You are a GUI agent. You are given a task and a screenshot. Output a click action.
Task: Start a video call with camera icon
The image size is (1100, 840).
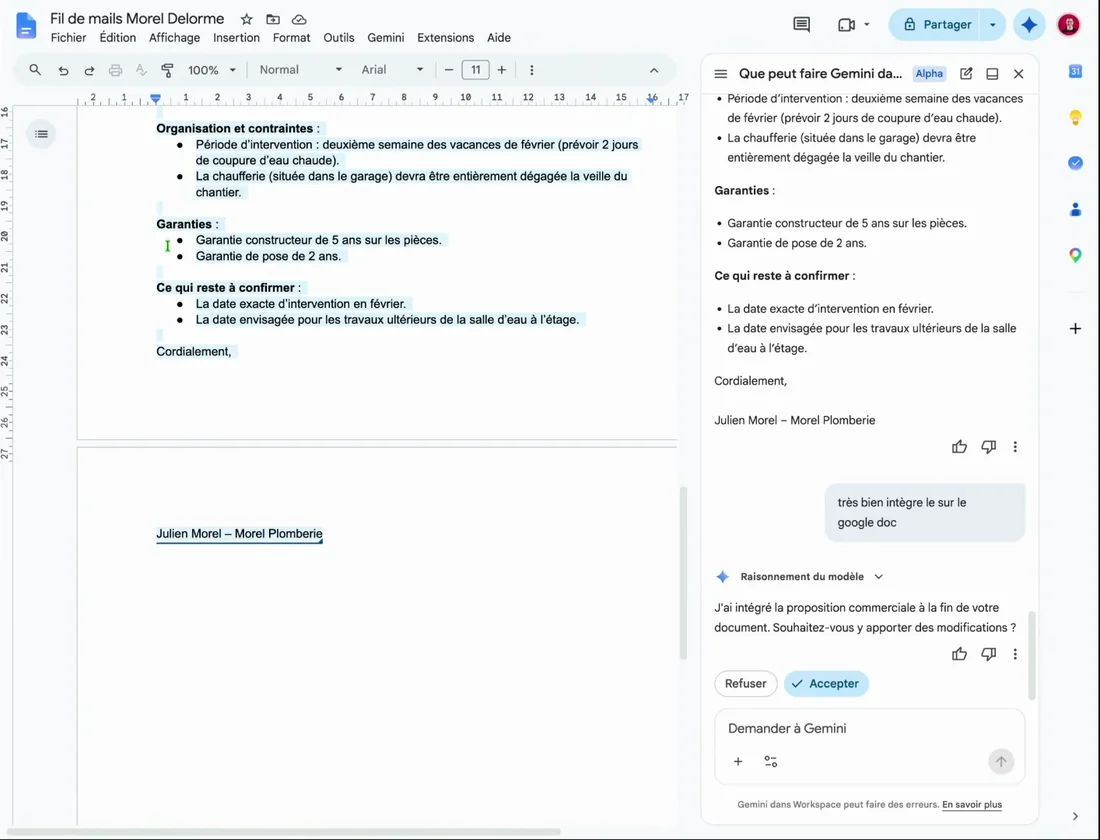point(847,25)
